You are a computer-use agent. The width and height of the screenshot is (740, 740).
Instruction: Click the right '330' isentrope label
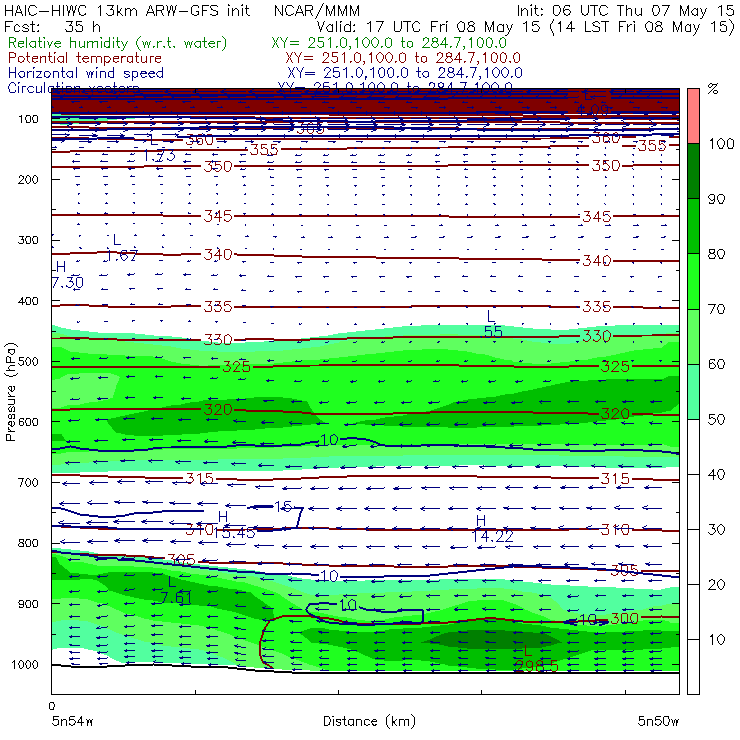(x=597, y=336)
